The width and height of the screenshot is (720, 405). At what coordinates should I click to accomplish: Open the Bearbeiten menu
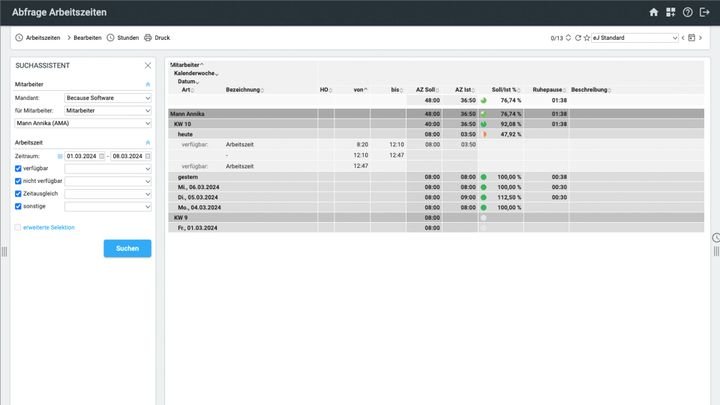pyautogui.click(x=84, y=38)
